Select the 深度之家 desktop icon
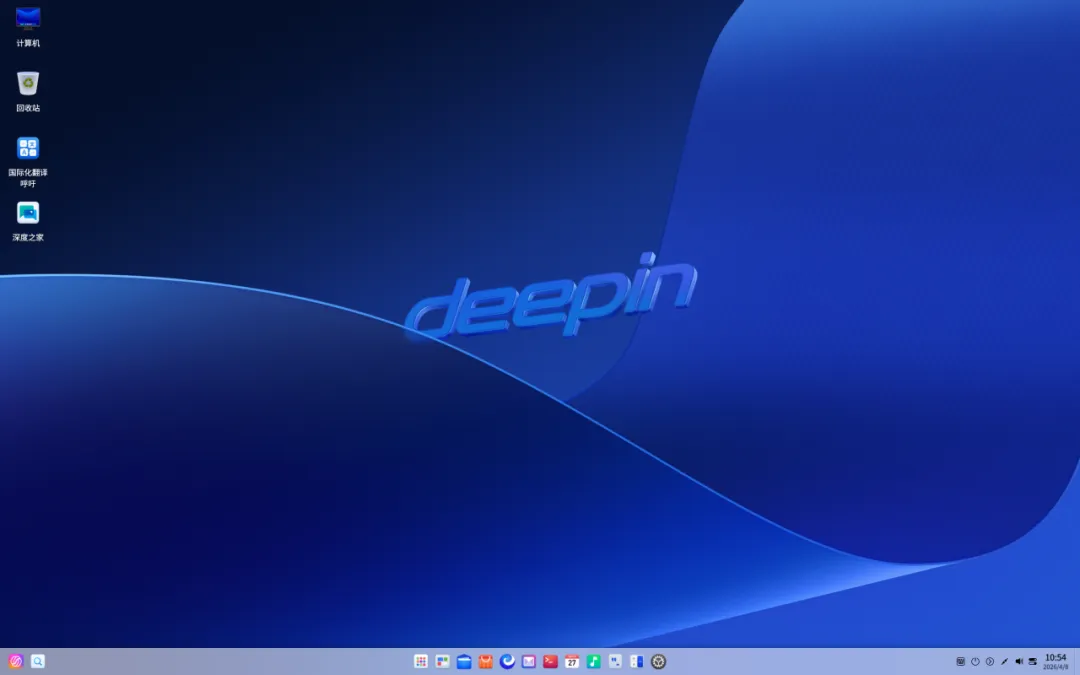The image size is (1080, 675). coord(28,221)
